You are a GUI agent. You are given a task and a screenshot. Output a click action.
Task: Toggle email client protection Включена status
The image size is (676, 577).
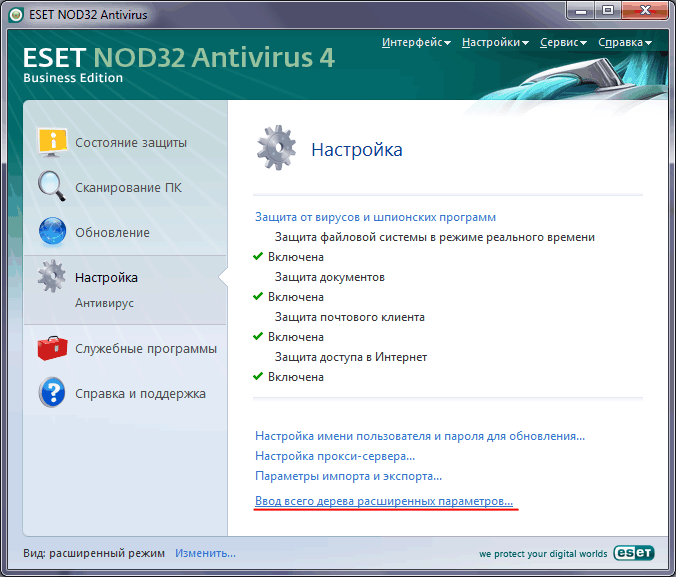(296, 337)
